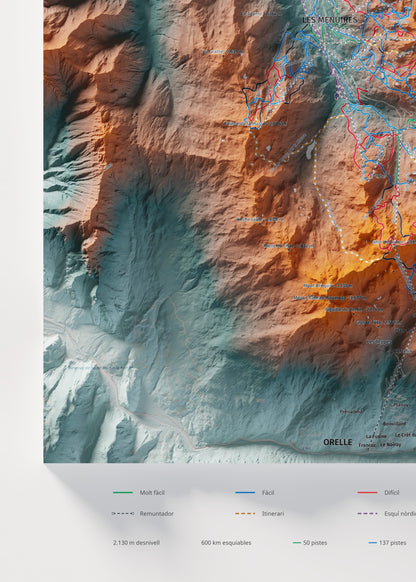Click the green Molt fàcil legend line
The image size is (416, 582).
(123, 493)
